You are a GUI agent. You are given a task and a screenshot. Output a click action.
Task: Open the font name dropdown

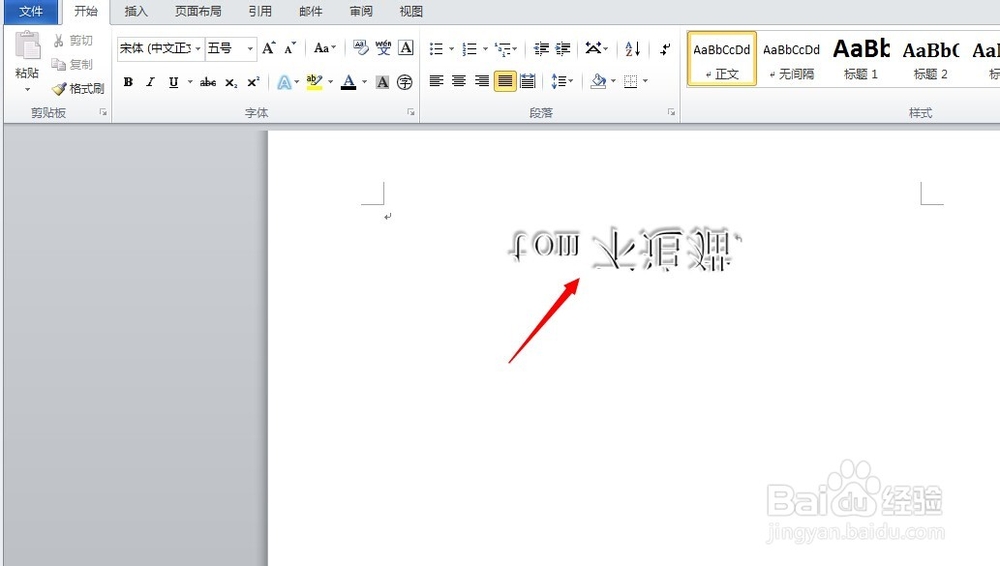(198, 48)
